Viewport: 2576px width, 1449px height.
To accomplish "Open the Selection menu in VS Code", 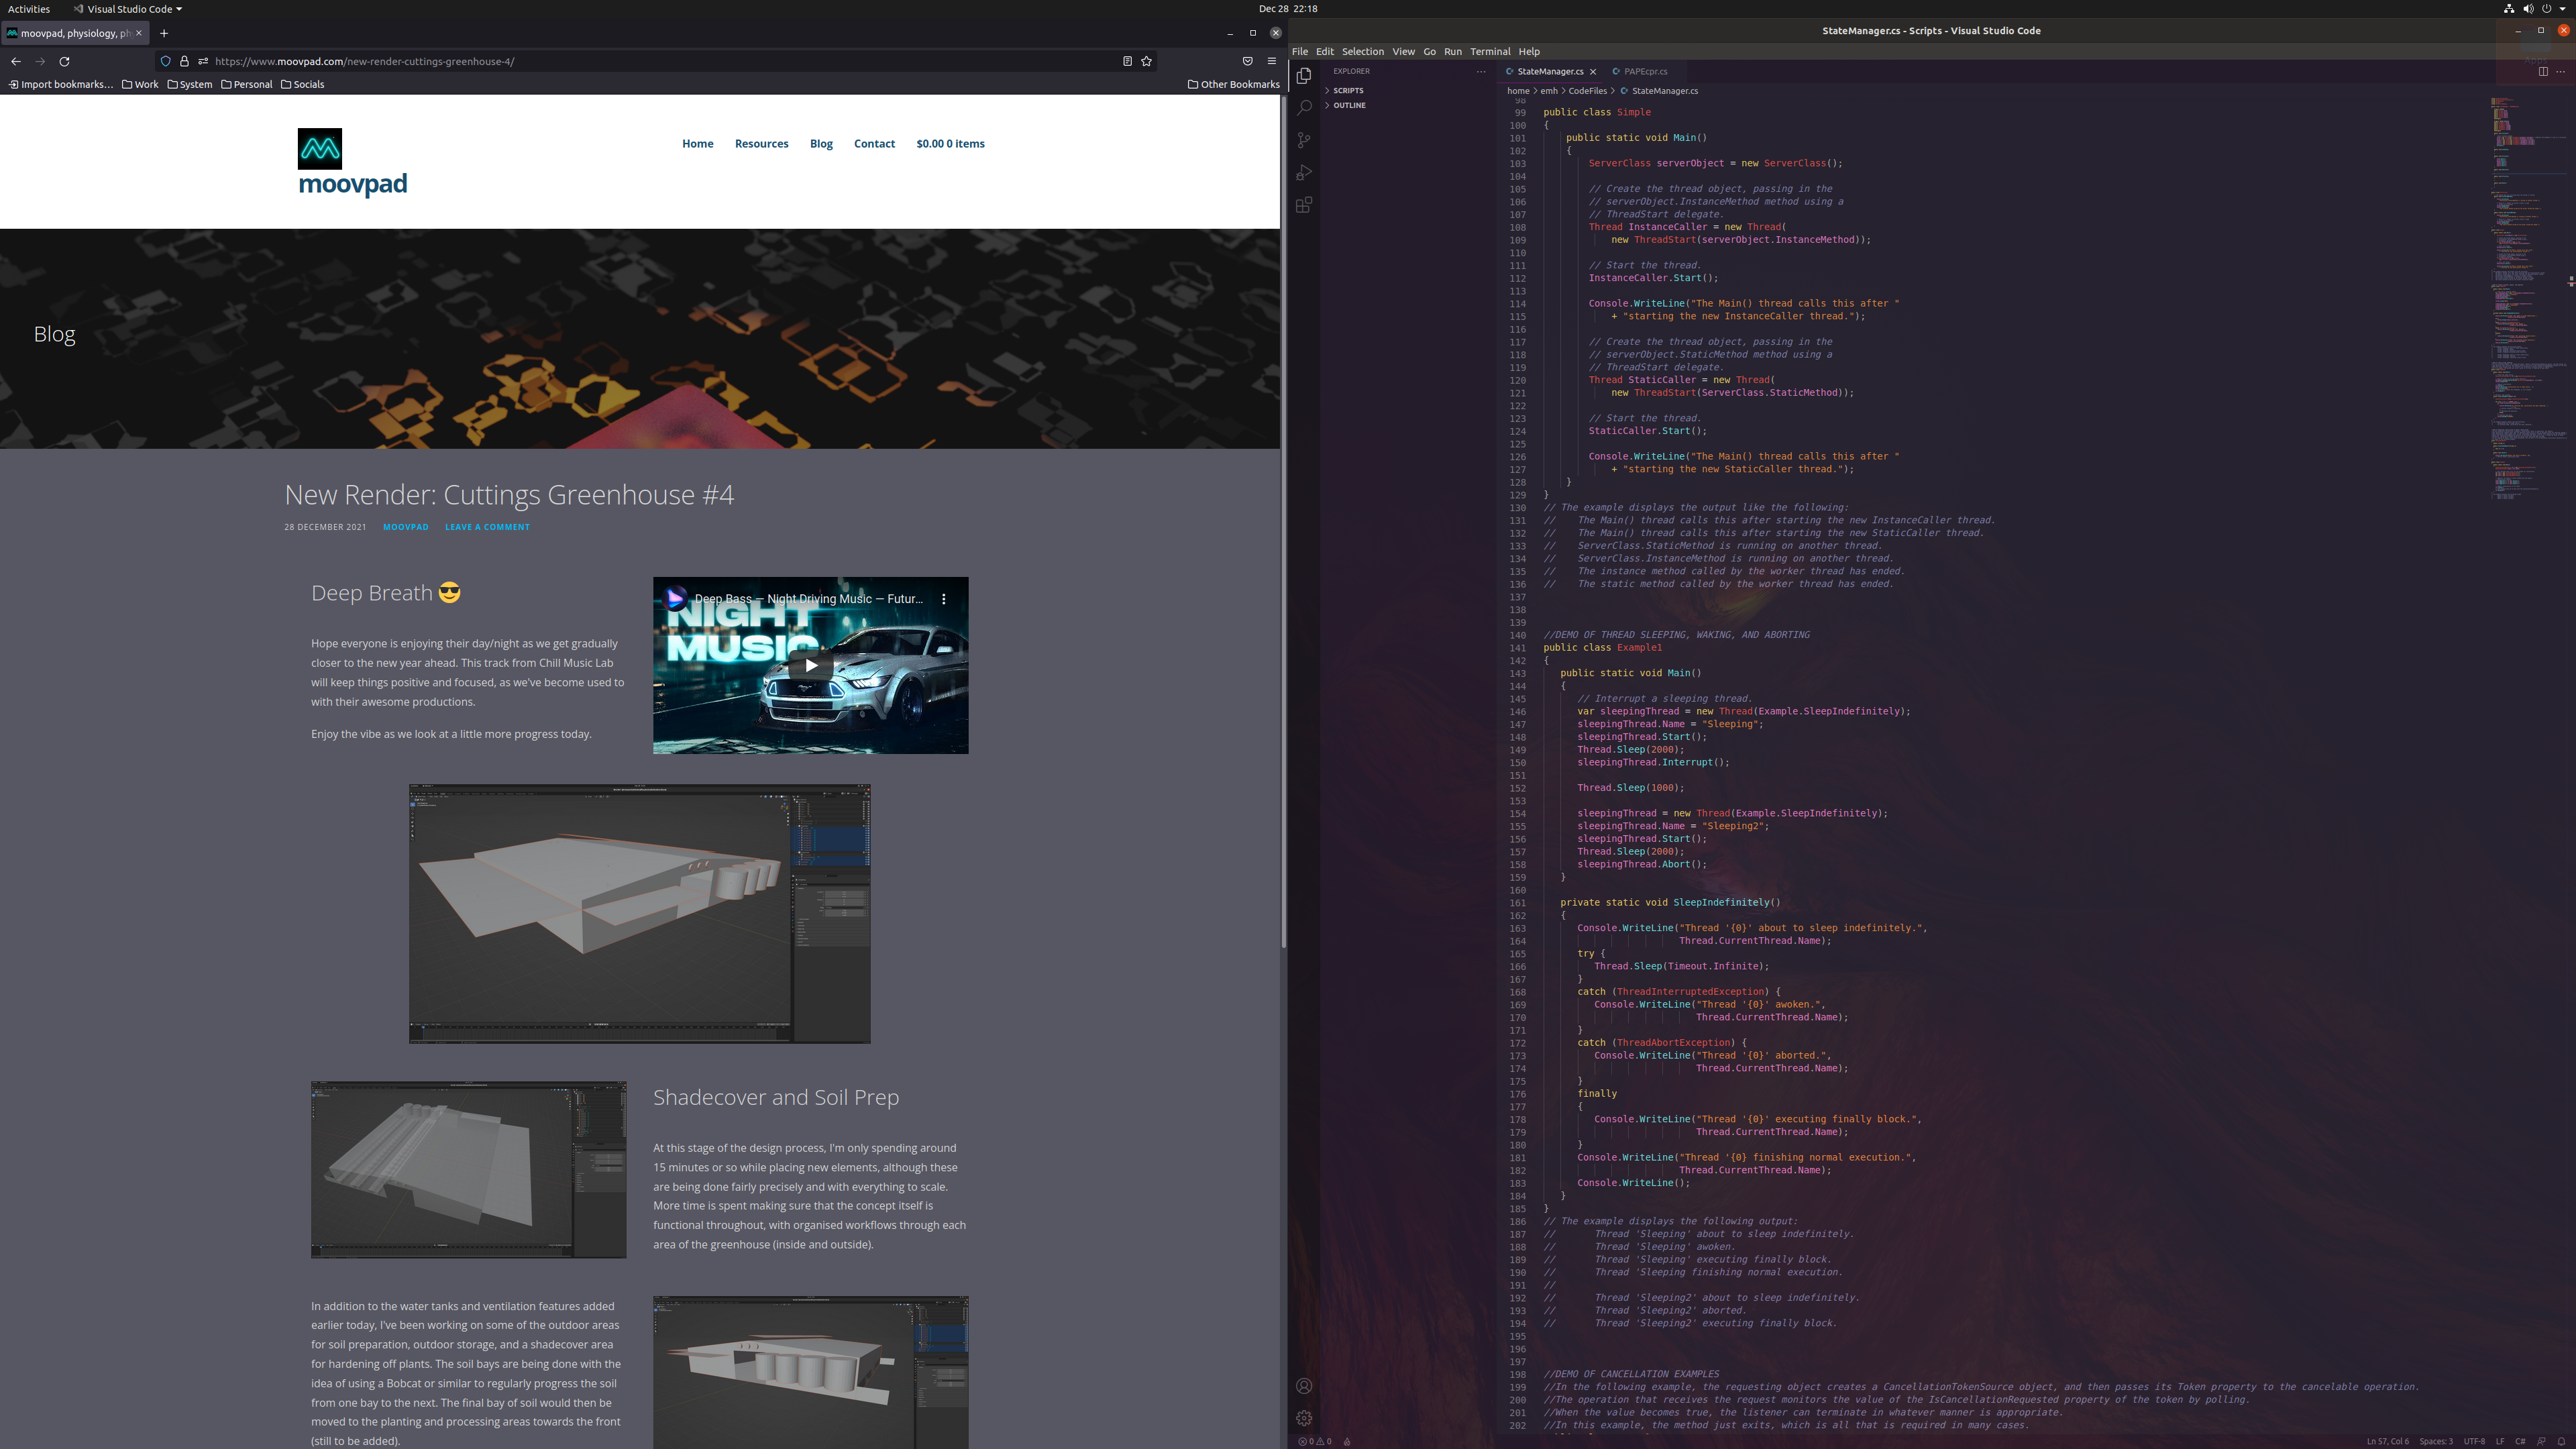I will point(1363,51).
